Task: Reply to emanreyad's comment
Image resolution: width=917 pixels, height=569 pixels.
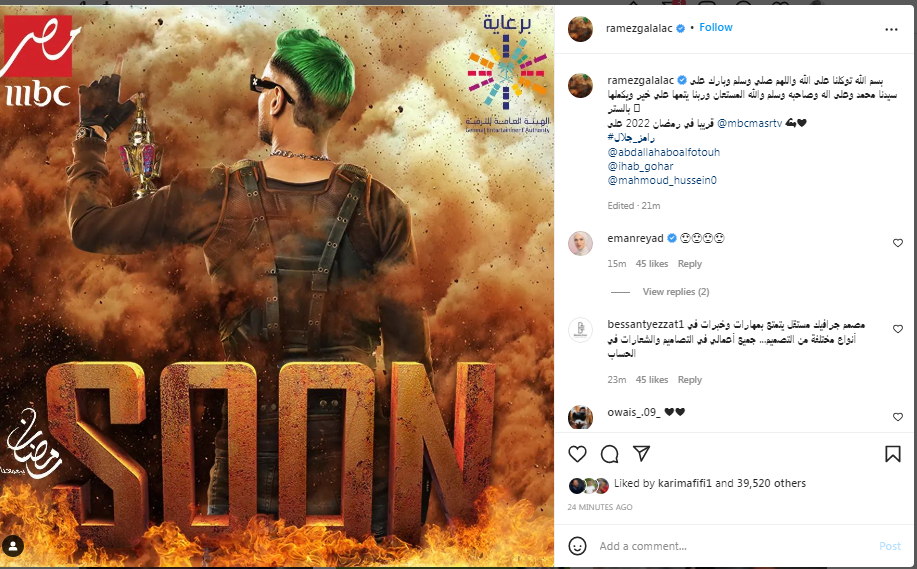Action: tap(690, 264)
